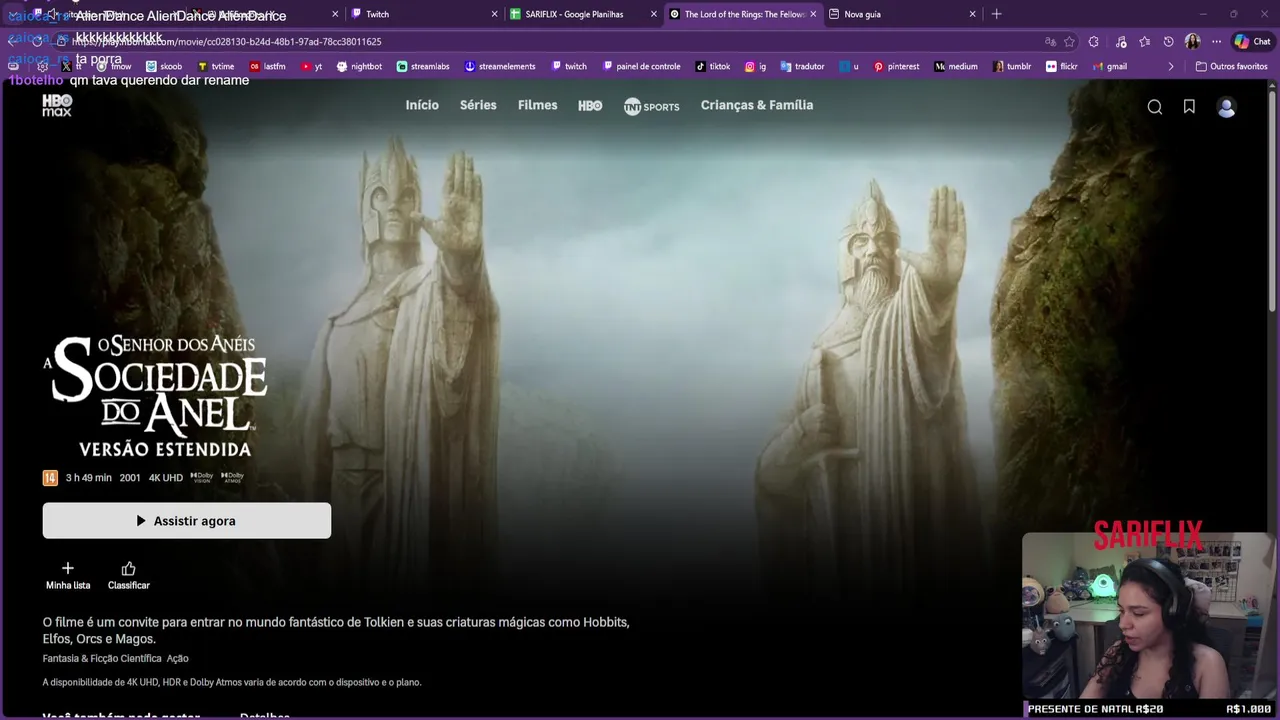Open Séries in HBO Max navigation
This screenshot has width=1280, height=720.
[x=478, y=105]
